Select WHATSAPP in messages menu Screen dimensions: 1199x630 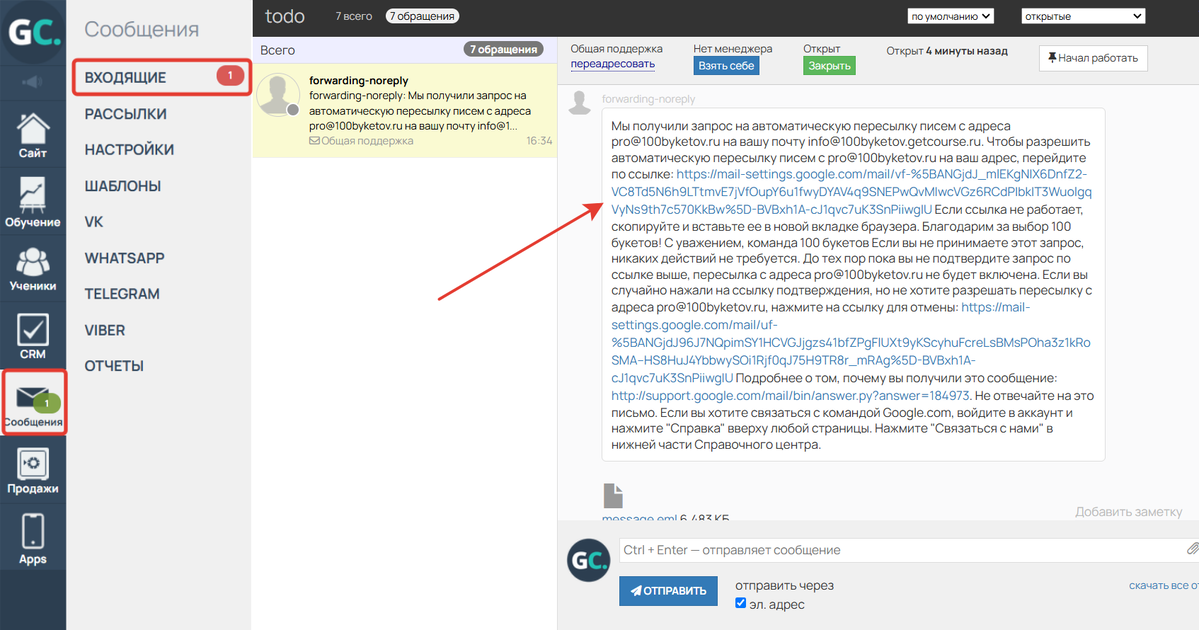pyautogui.click(x=125, y=258)
